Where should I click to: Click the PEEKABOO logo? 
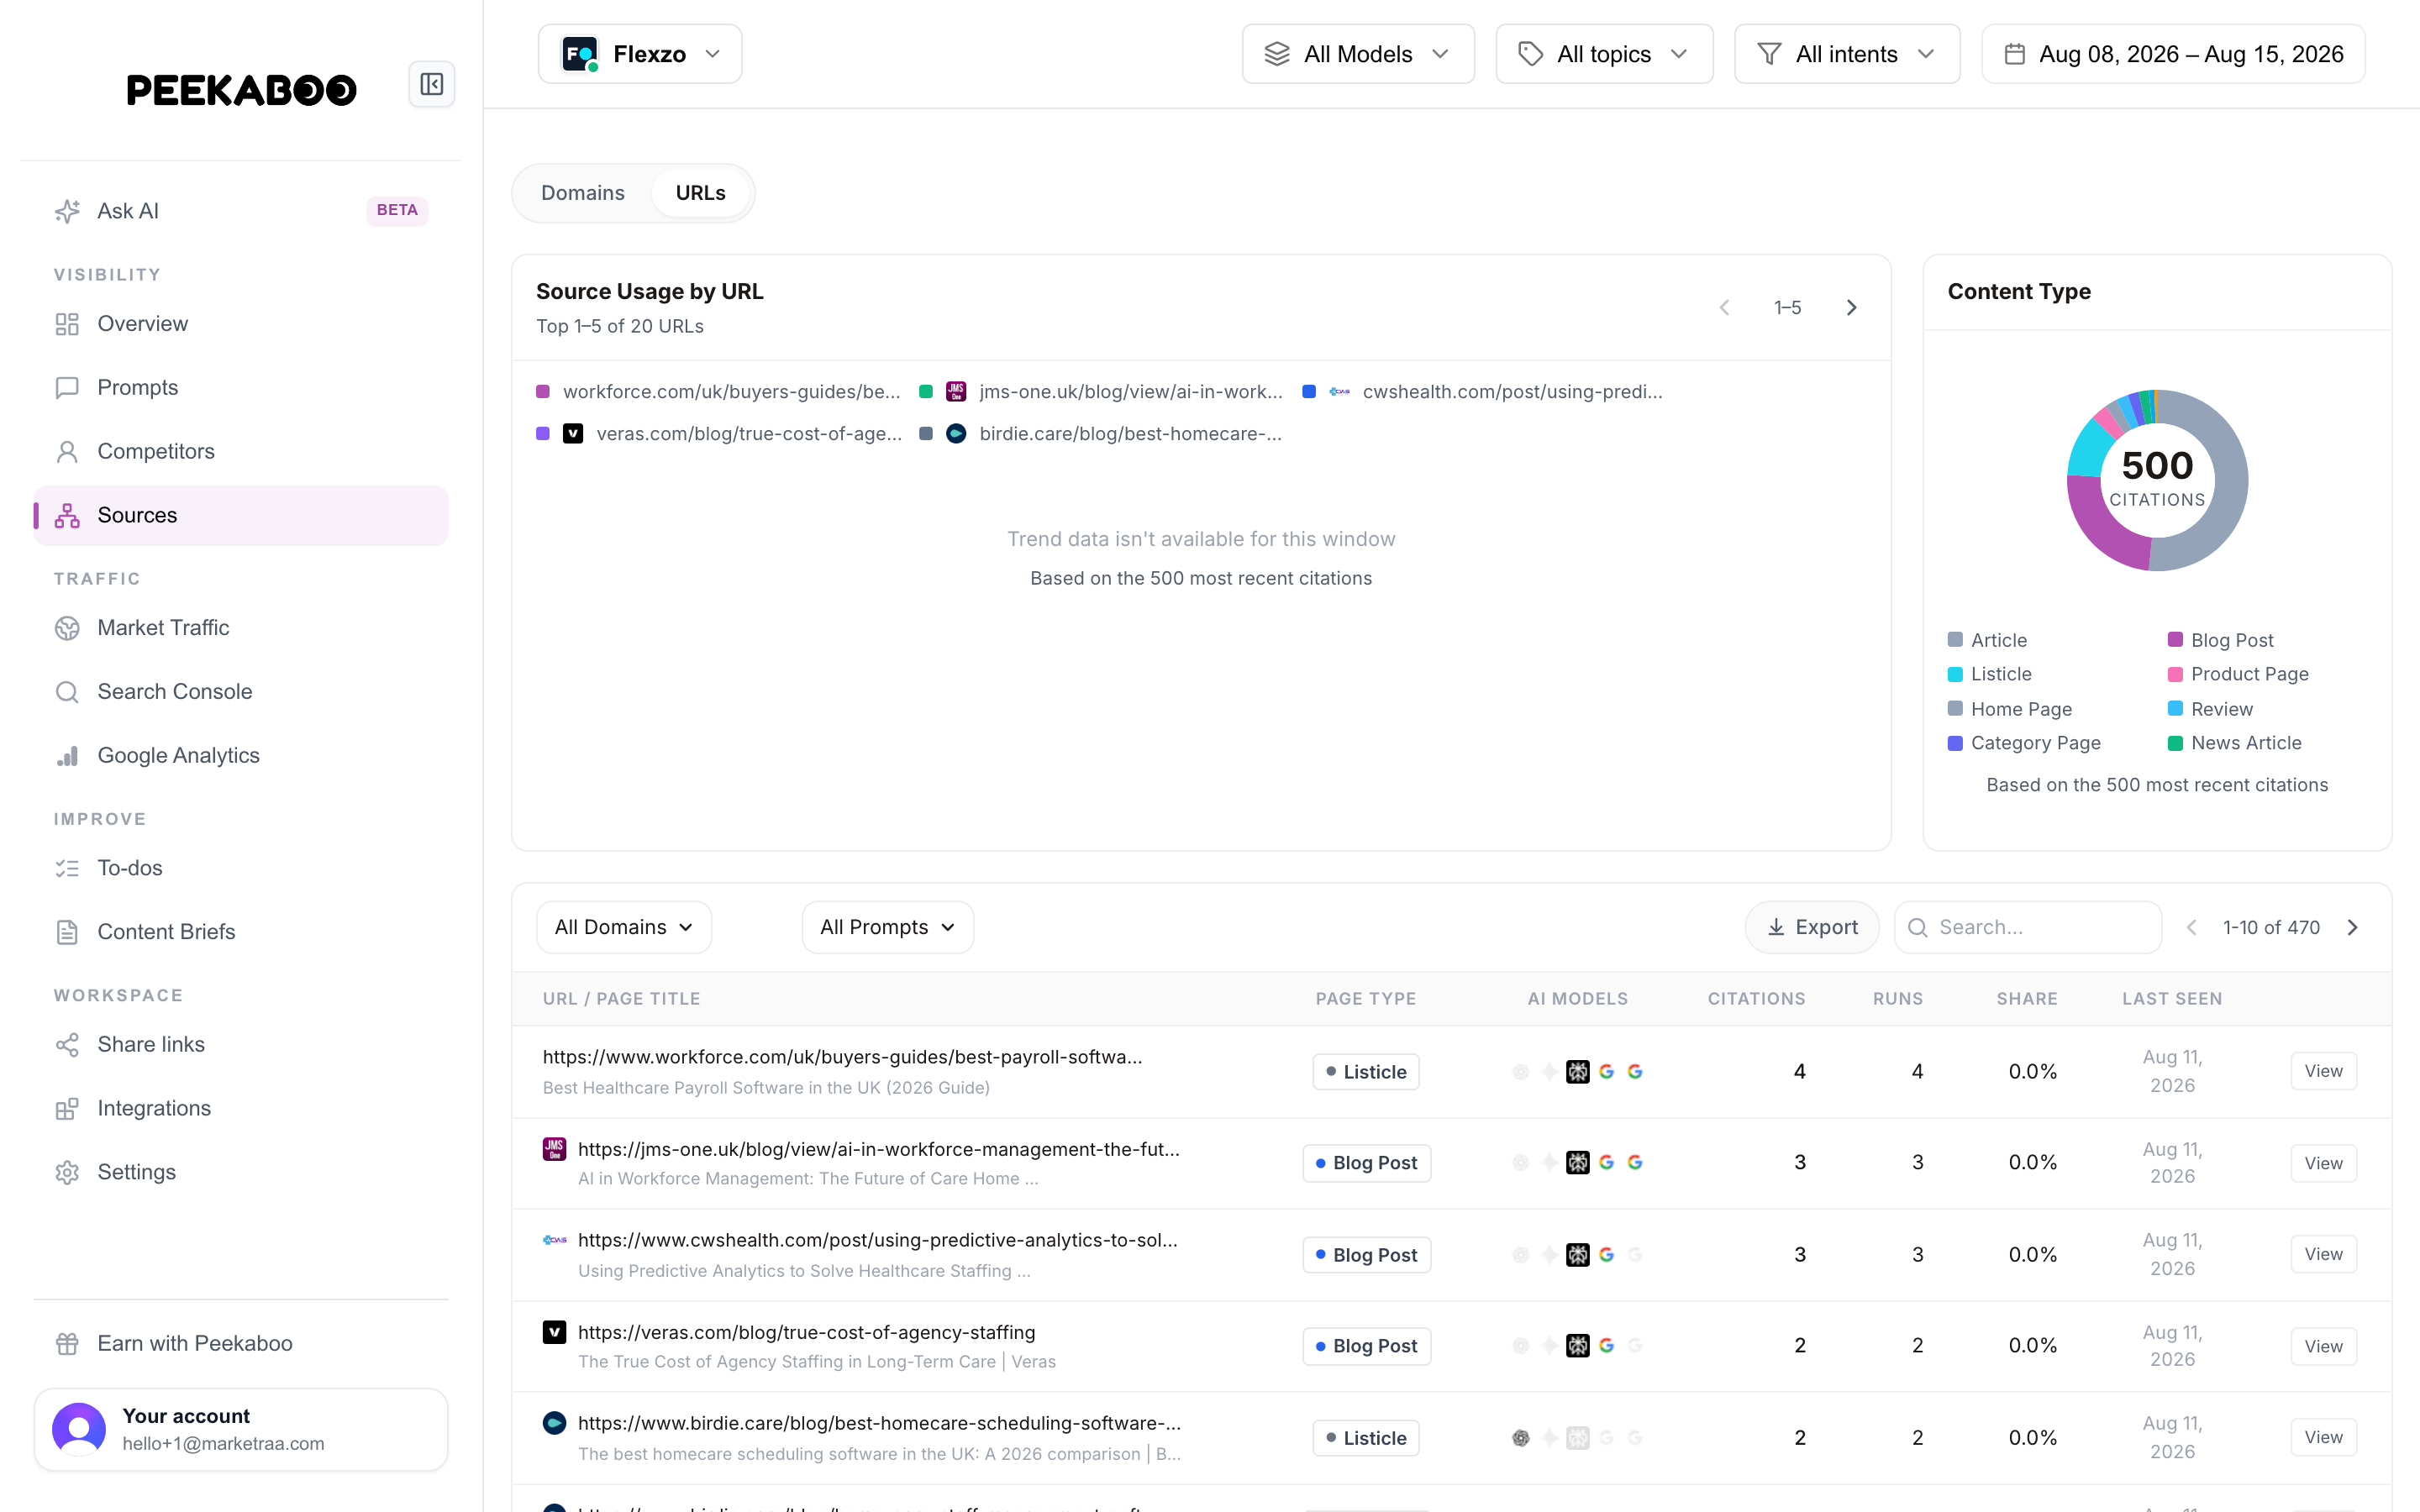point(242,90)
